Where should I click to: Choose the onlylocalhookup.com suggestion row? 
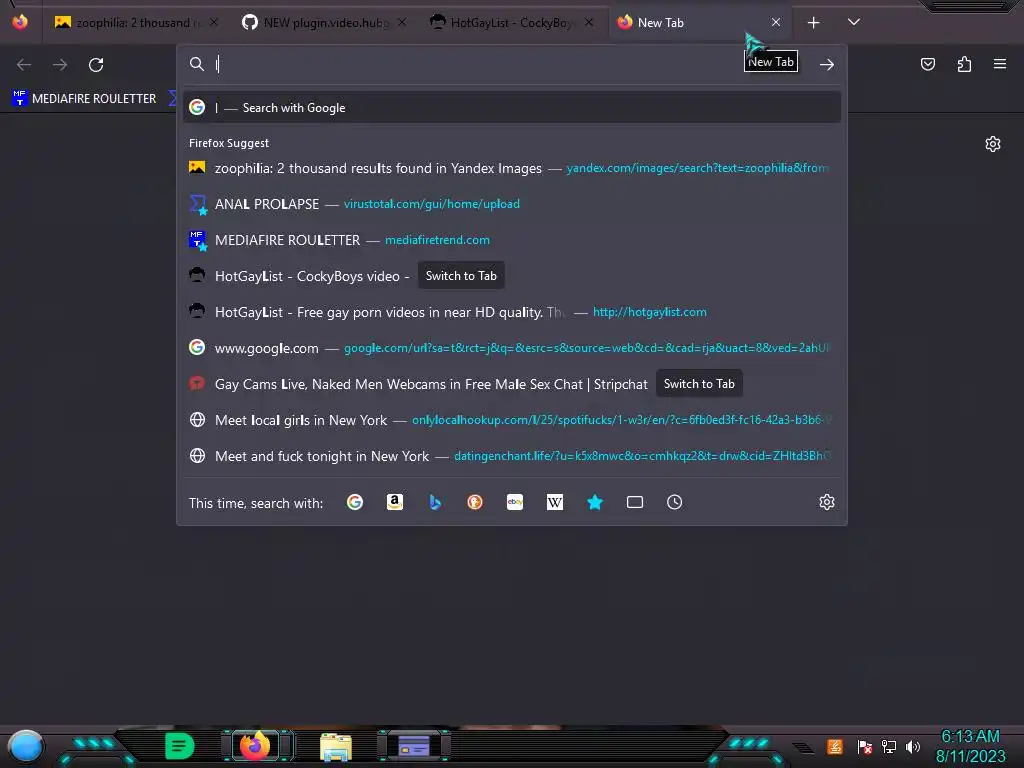(x=512, y=420)
